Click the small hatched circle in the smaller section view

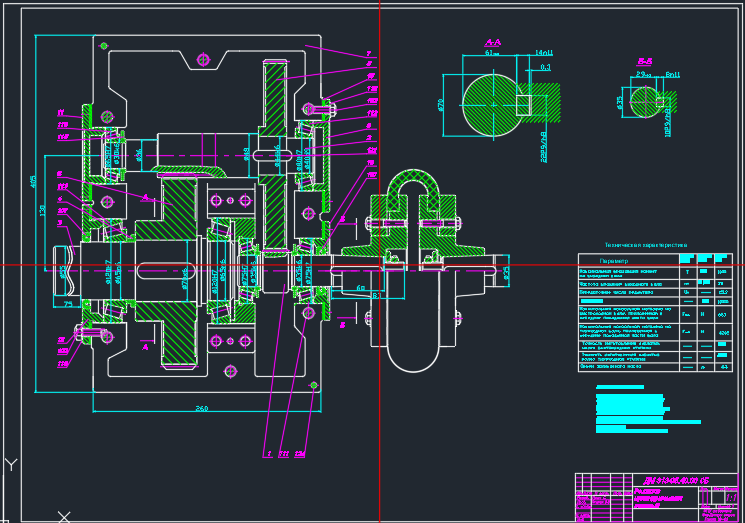coord(645,100)
